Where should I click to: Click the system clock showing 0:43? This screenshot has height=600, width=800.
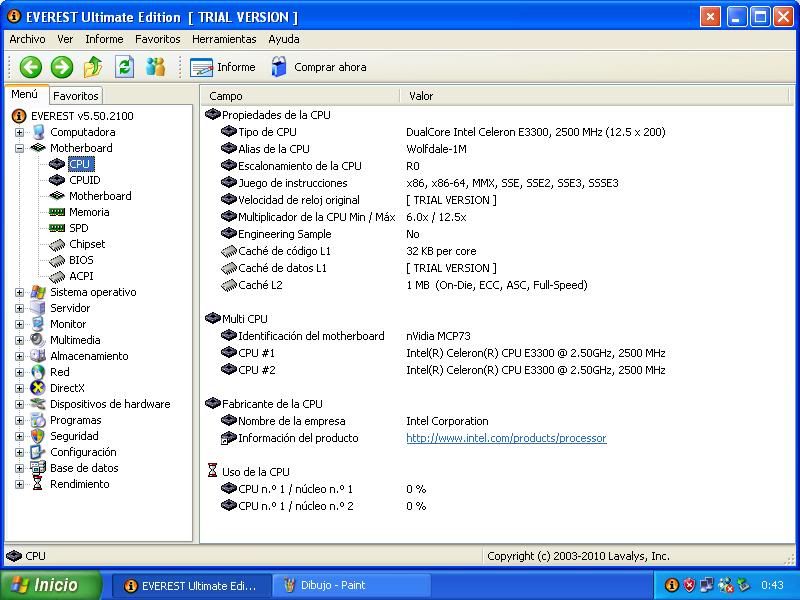[772, 585]
